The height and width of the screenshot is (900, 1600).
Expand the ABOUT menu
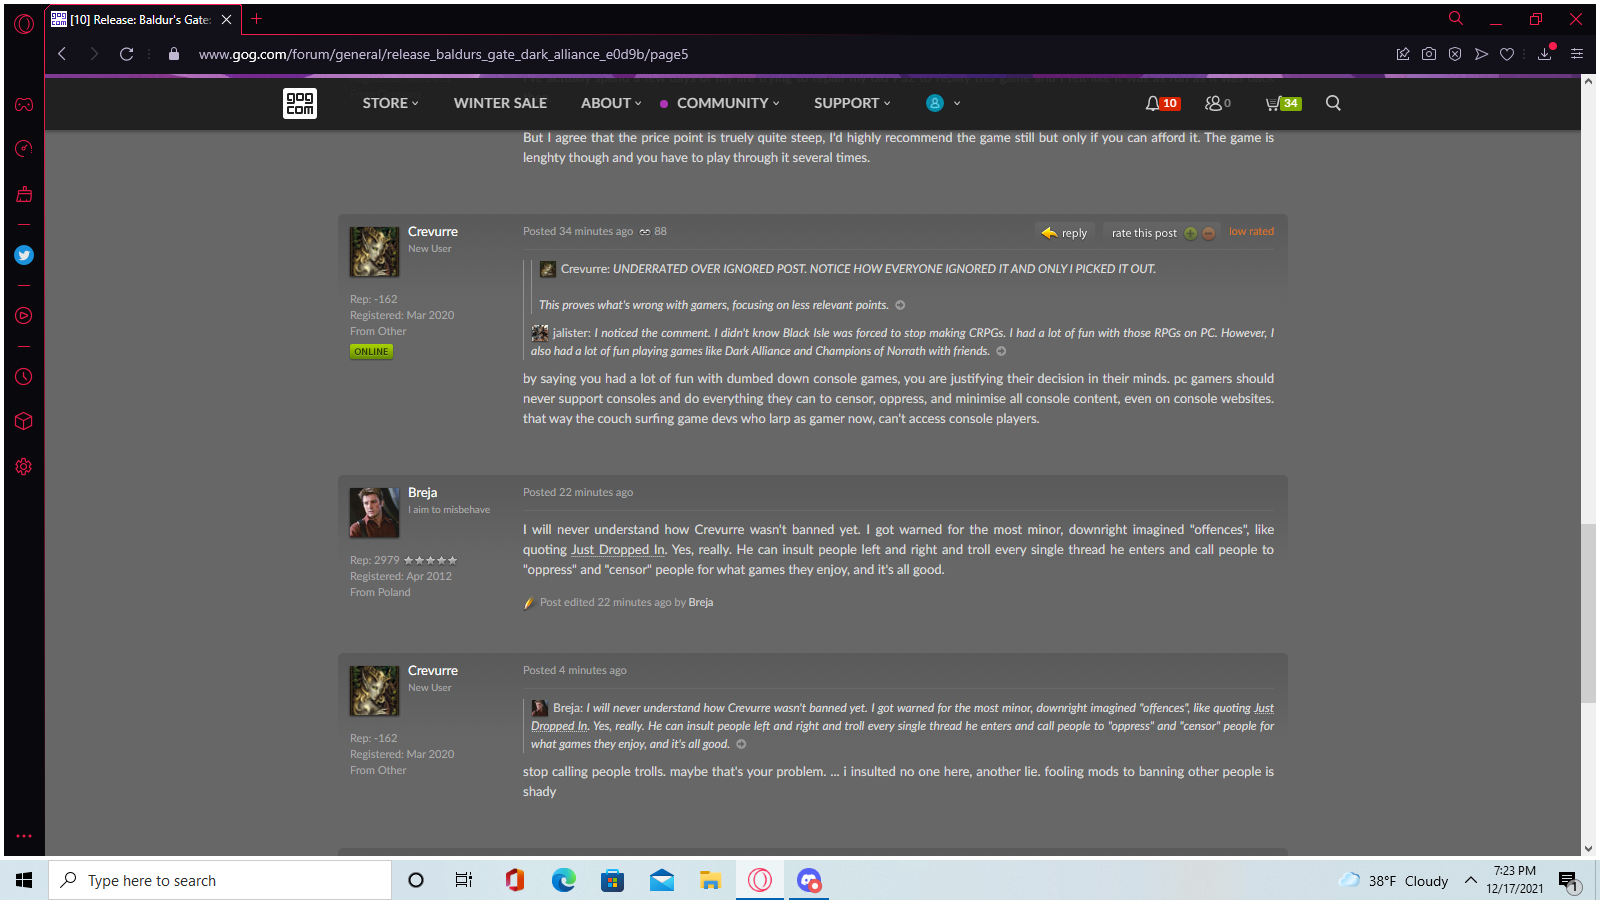tap(611, 103)
